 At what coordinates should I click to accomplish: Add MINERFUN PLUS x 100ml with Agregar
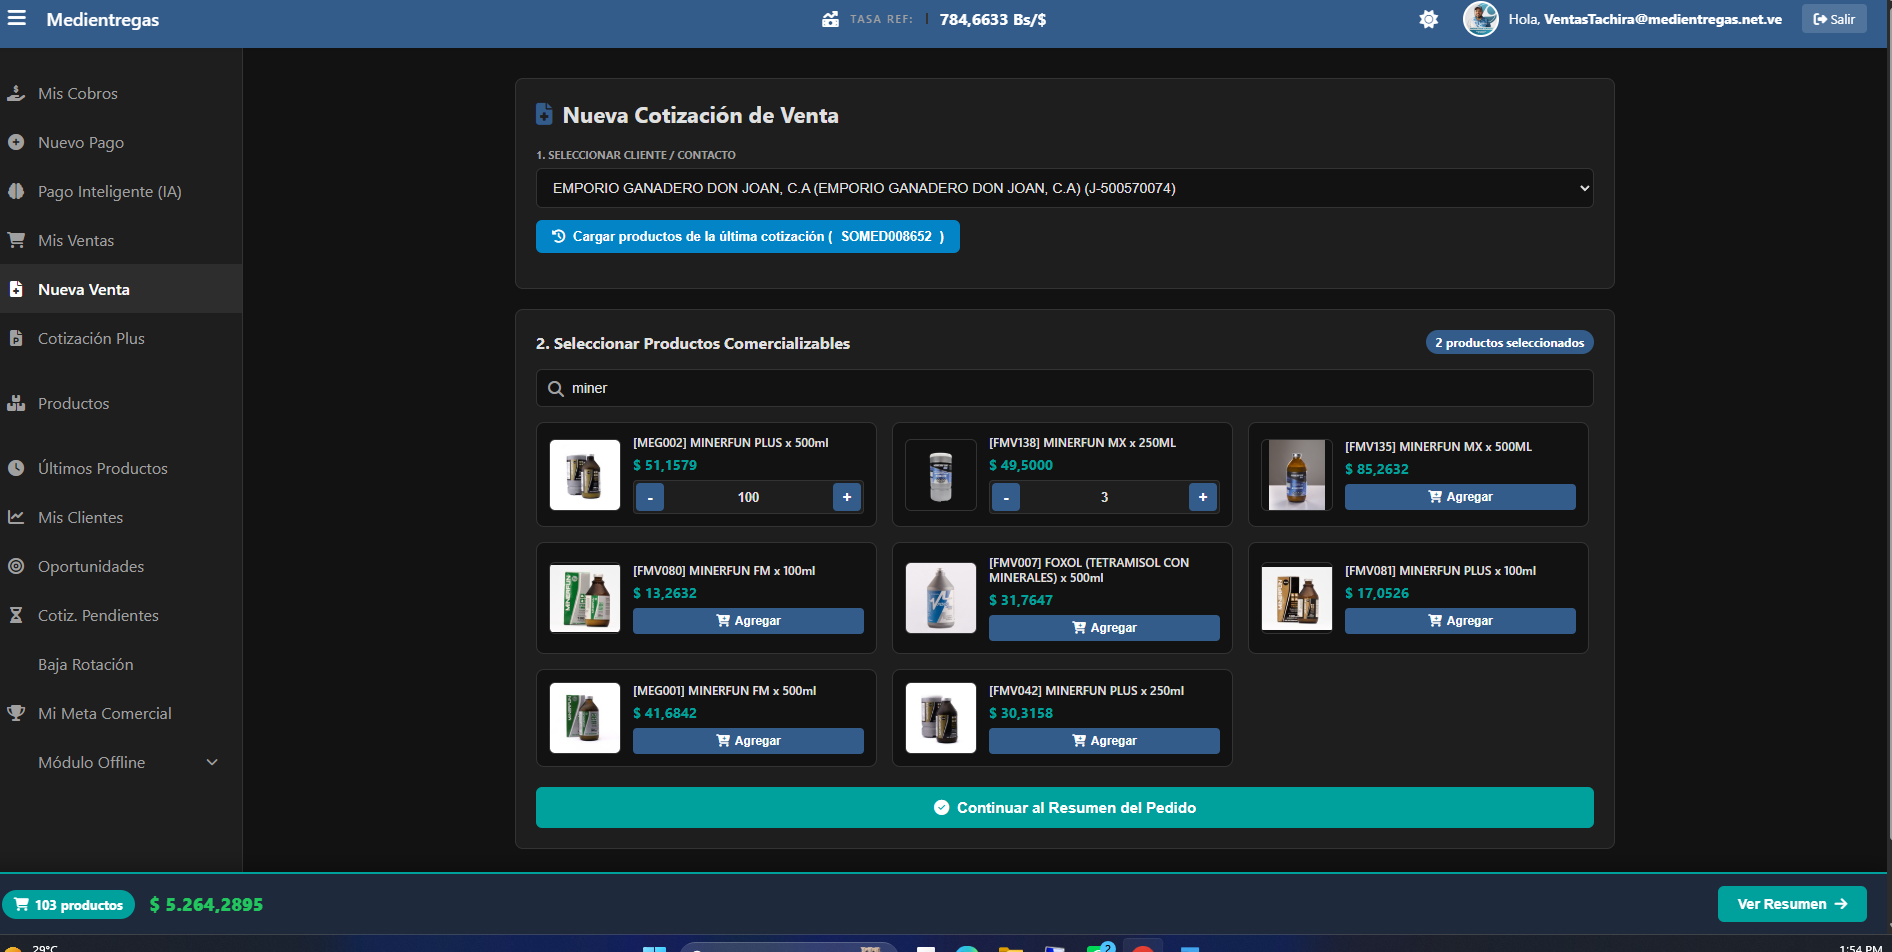click(x=1460, y=621)
